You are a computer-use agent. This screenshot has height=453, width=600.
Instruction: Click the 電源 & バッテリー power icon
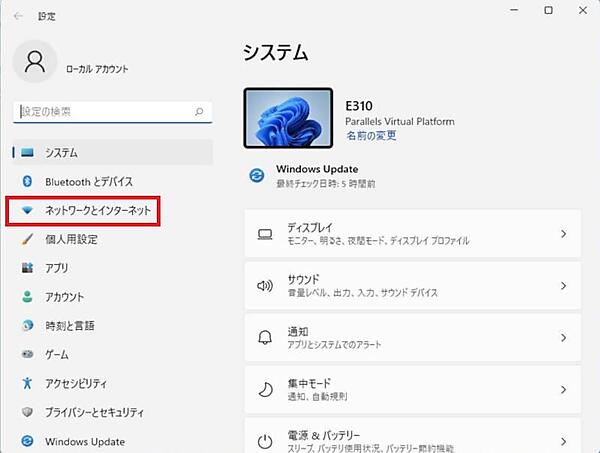click(x=265, y=442)
